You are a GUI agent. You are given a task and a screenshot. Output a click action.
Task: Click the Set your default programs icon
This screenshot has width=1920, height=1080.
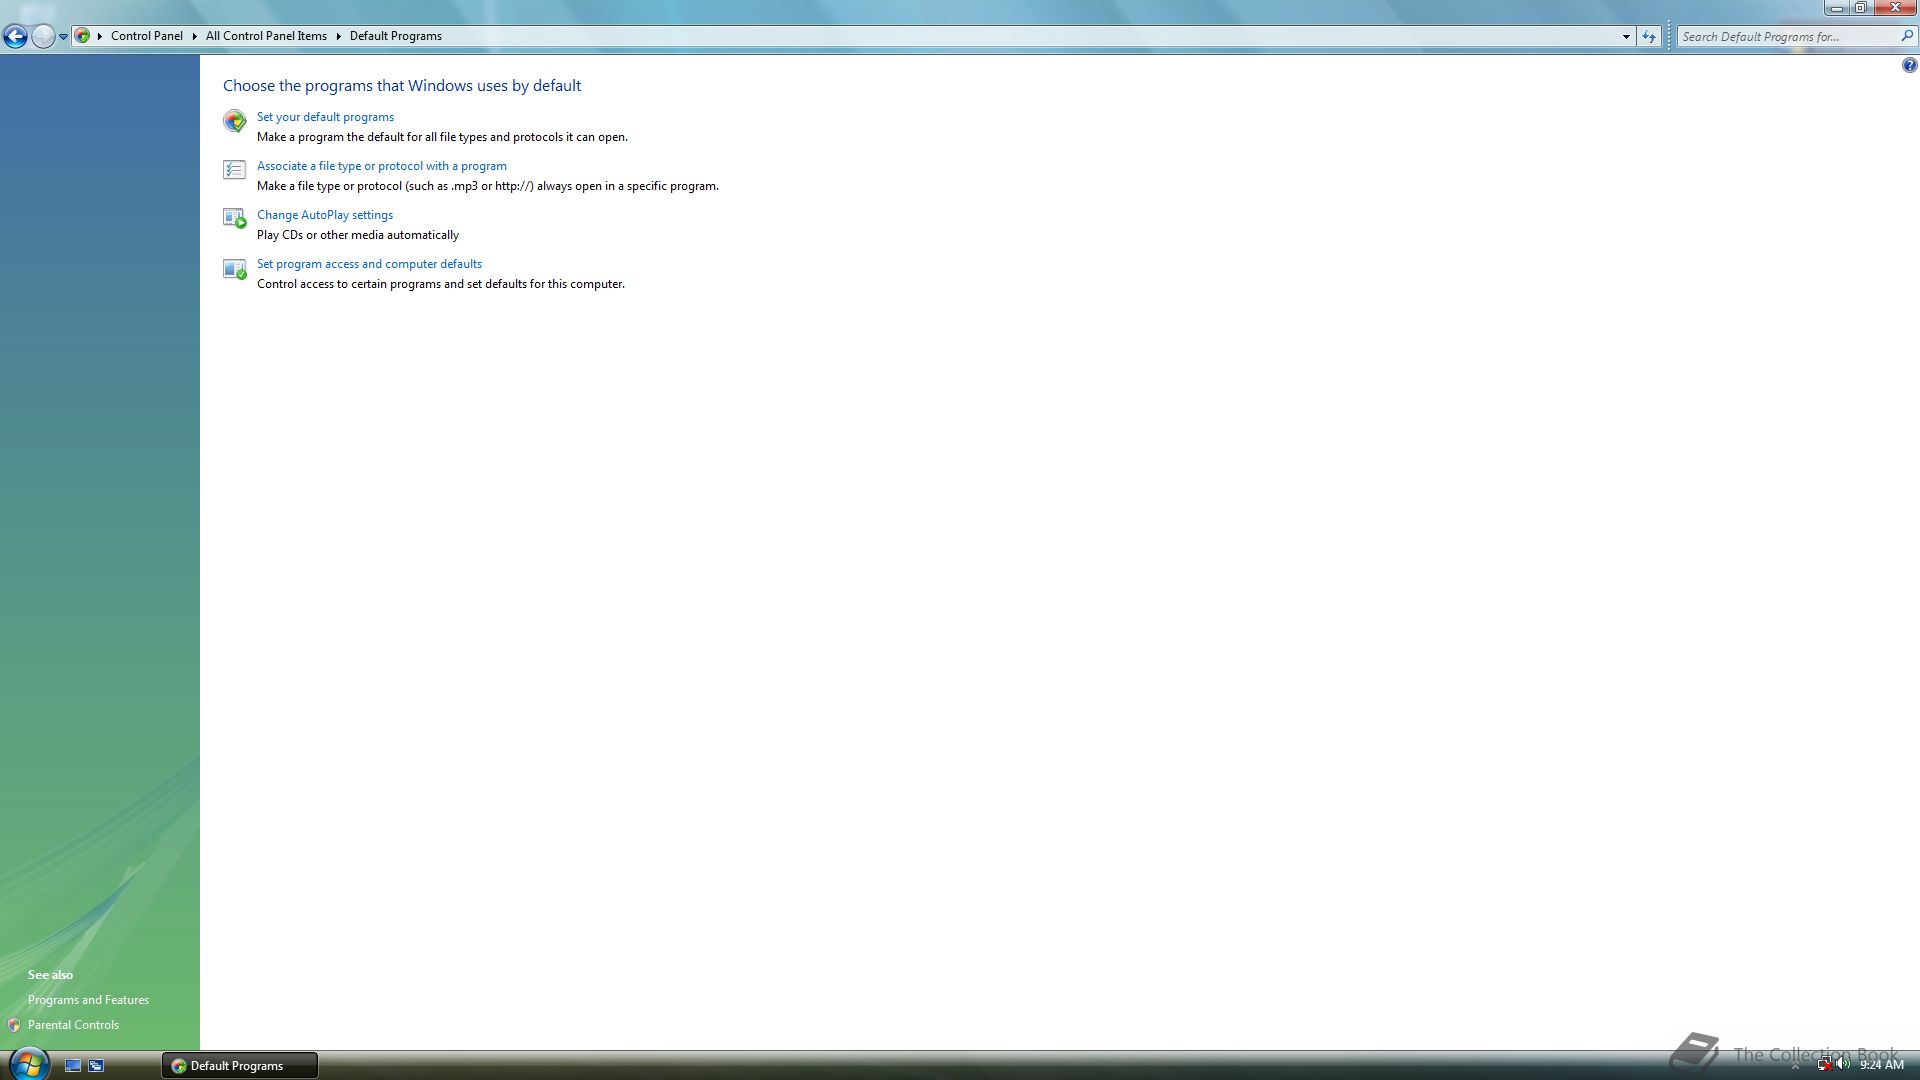234,121
